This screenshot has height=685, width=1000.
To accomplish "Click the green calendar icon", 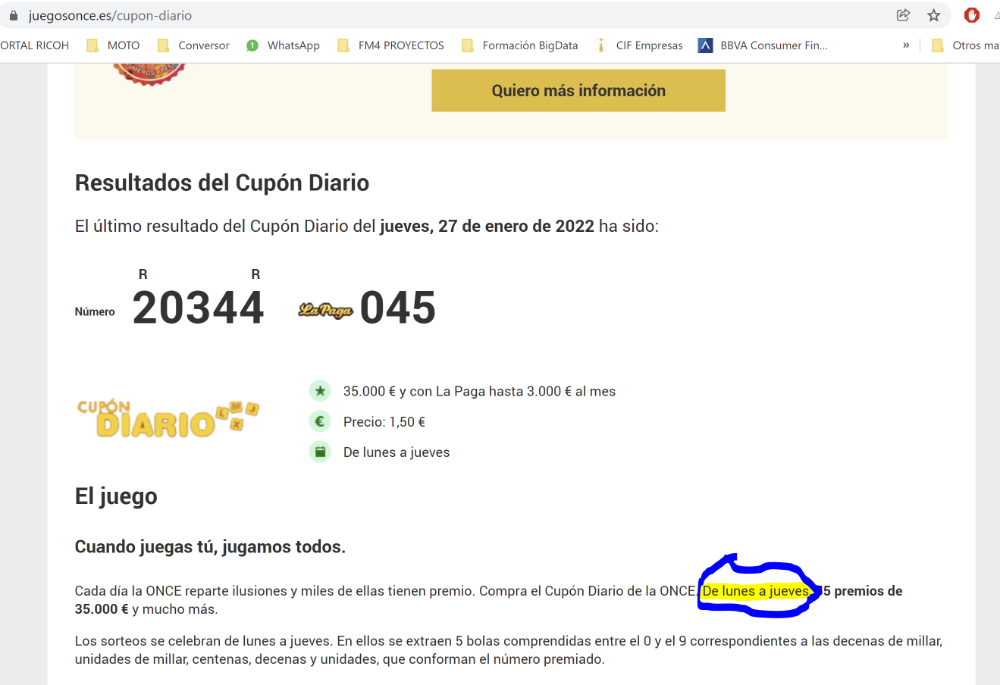I will pos(320,452).
